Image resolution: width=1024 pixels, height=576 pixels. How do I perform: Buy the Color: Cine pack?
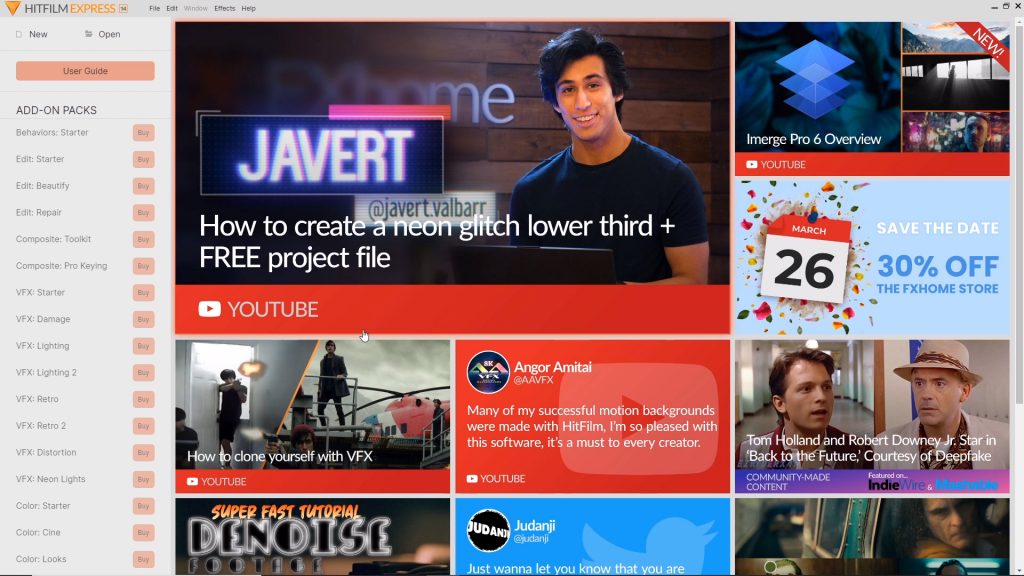click(144, 532)
